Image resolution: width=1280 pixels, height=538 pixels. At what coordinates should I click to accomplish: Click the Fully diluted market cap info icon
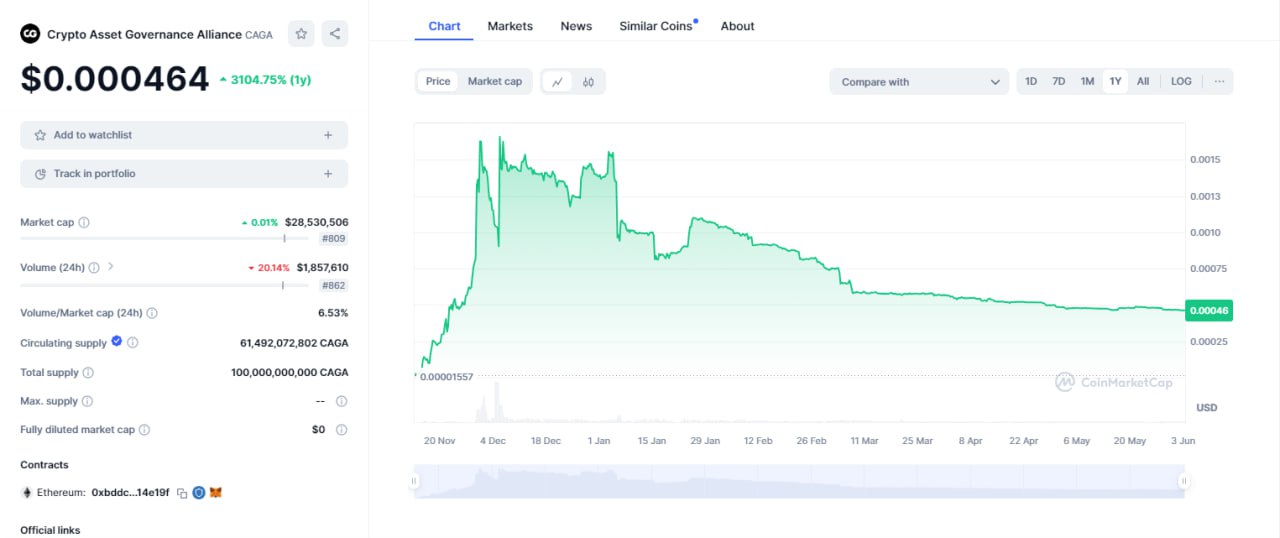[x=144, y=430]
